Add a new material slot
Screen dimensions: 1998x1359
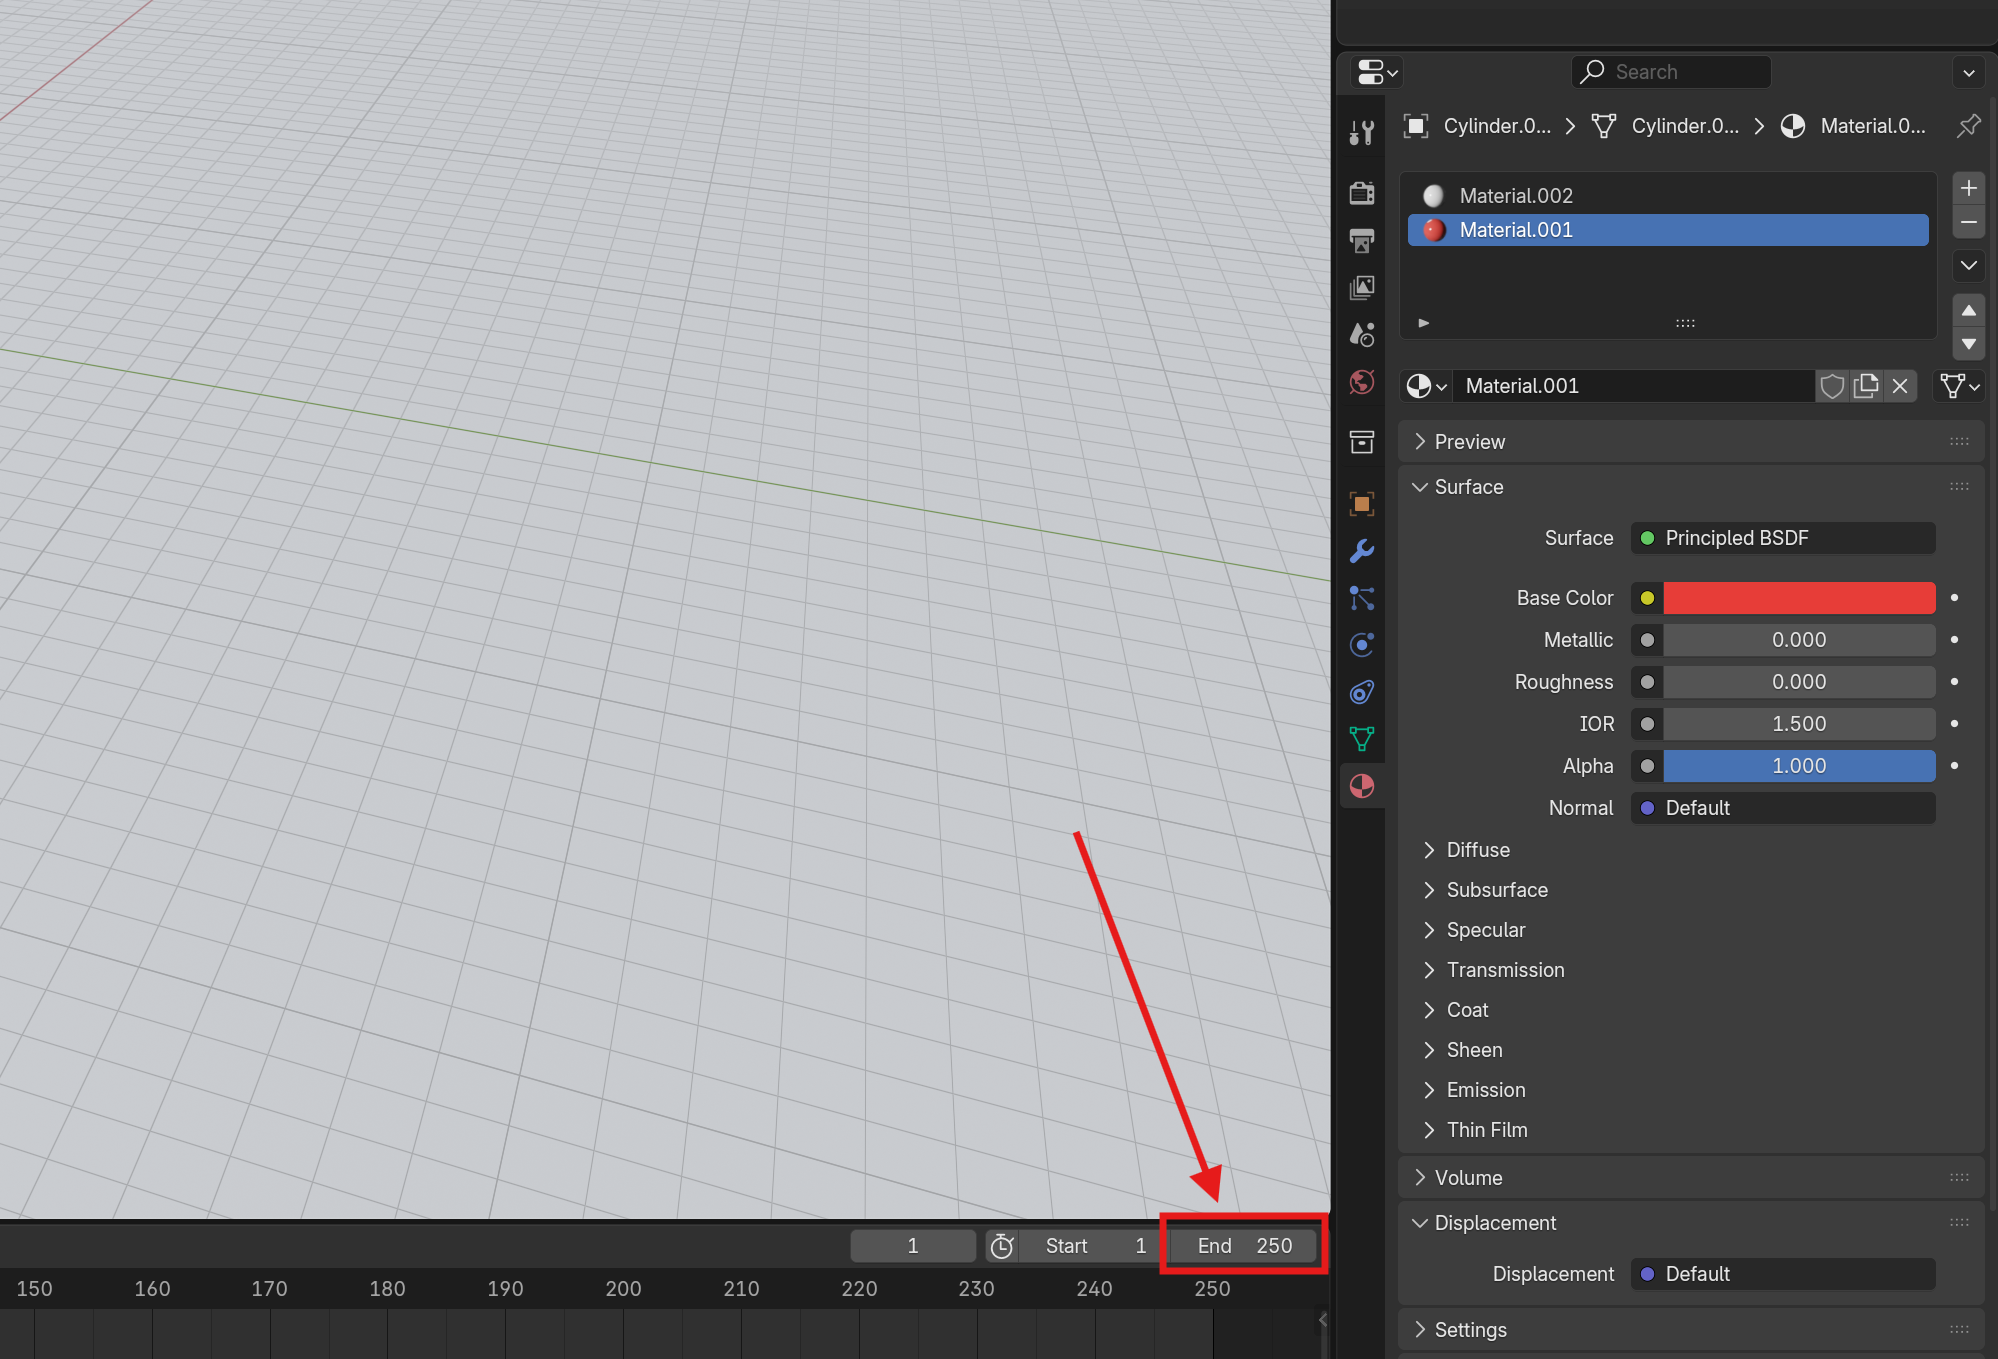[1968, 188]
